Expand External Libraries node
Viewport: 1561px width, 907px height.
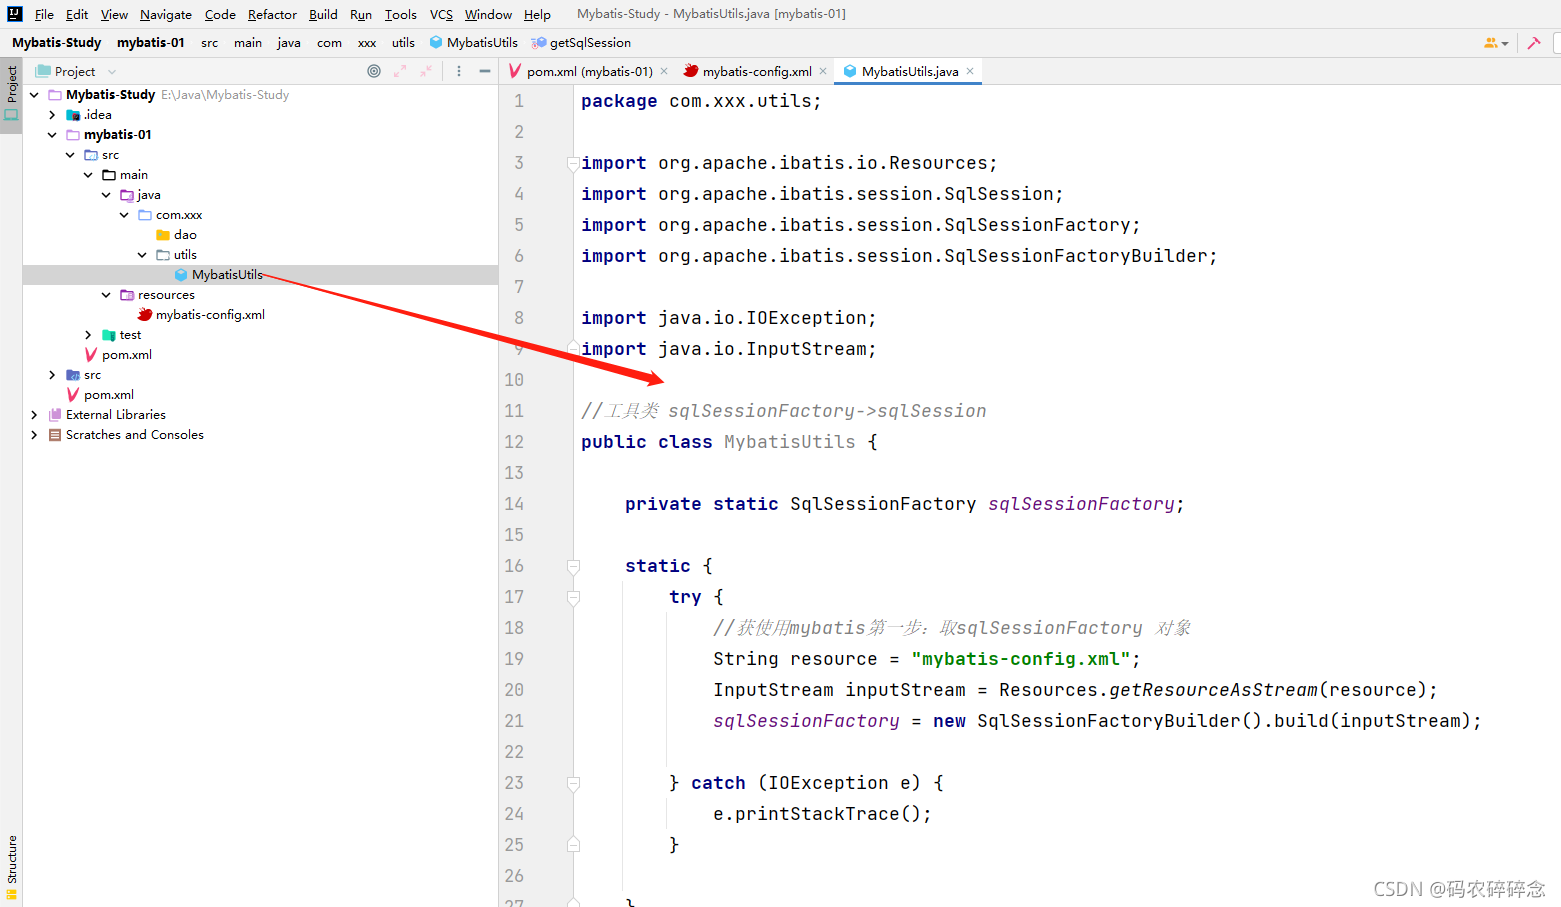[x=34, y=415]
